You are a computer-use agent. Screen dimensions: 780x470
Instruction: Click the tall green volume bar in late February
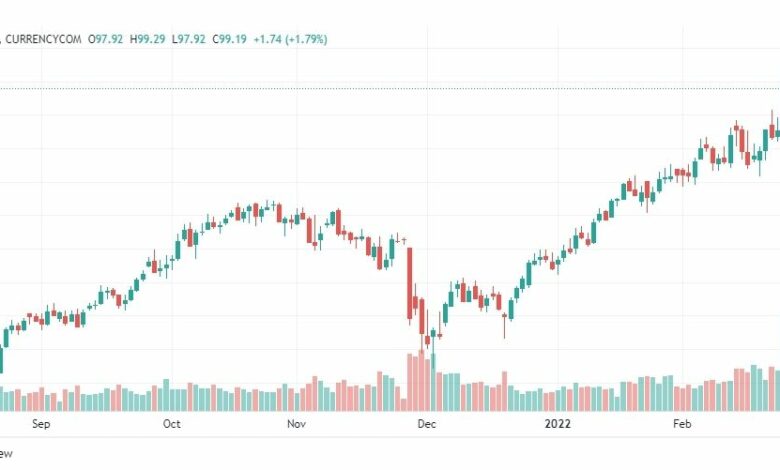pos(754,388)
